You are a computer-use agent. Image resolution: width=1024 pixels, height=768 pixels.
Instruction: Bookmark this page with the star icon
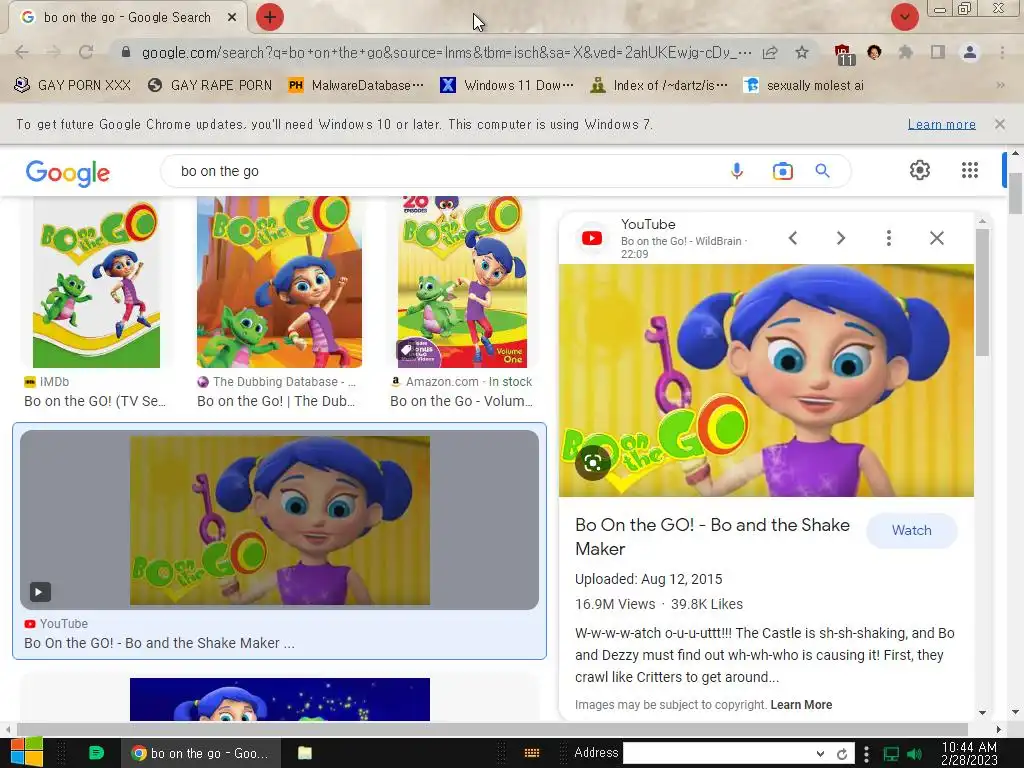click(x=802, y=52)
